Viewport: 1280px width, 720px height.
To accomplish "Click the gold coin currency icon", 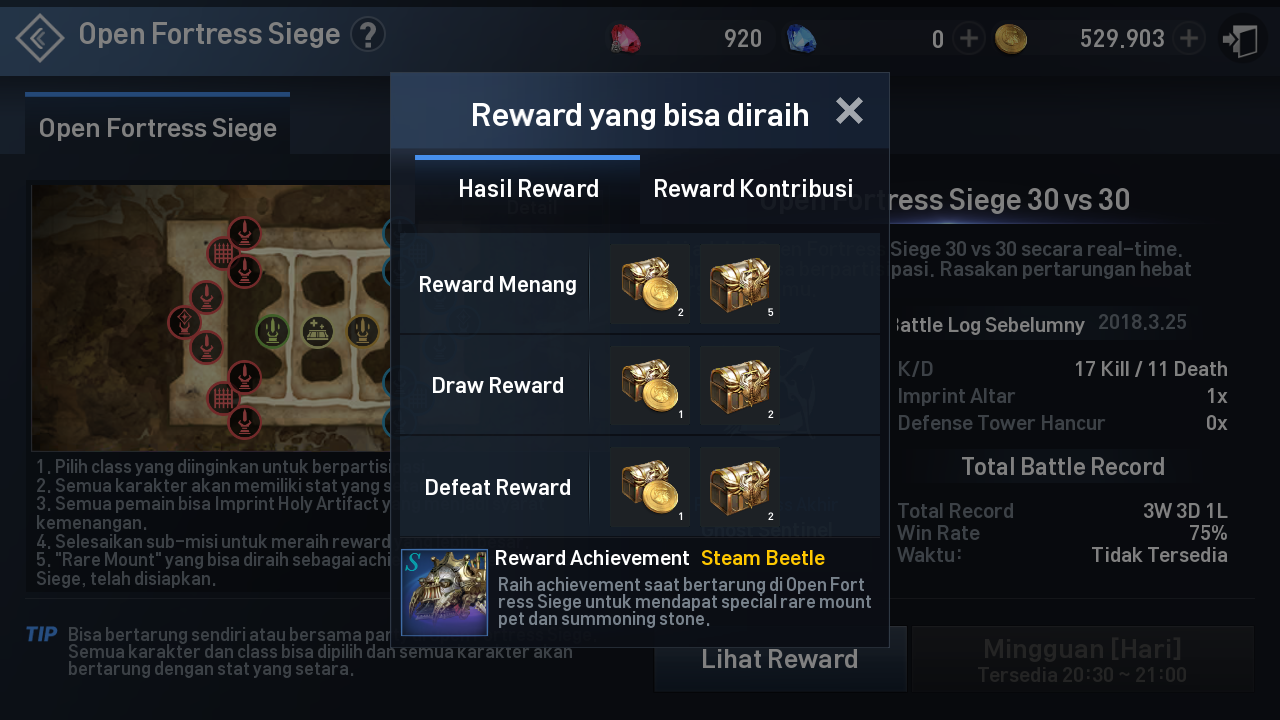I will click(1011, 39).
